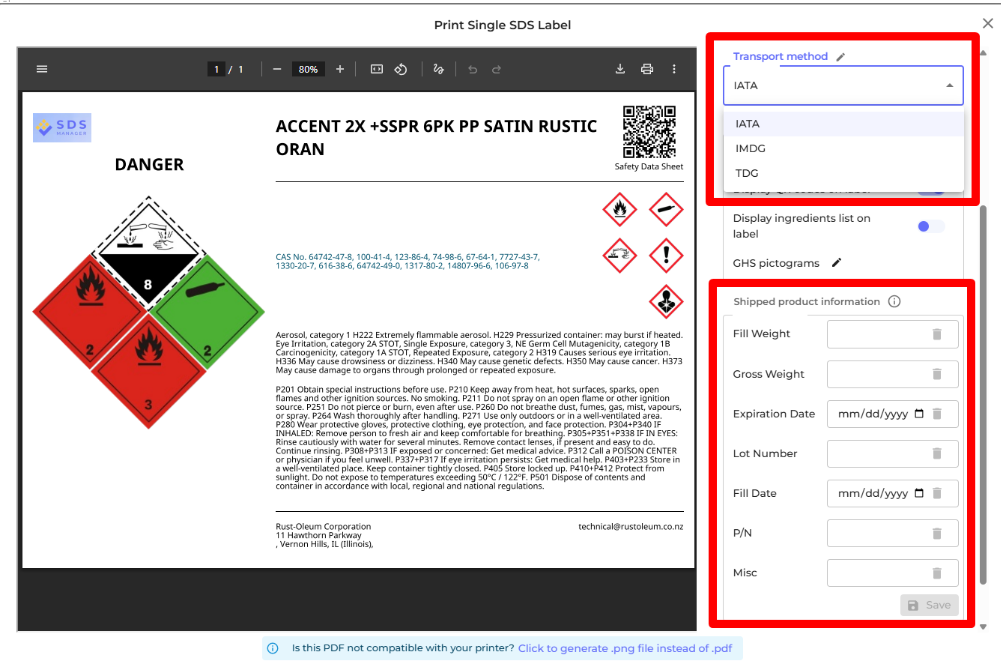Open PDF viewer more actions menu
This screenshot has width=1001, height=665.
point(674,69)
